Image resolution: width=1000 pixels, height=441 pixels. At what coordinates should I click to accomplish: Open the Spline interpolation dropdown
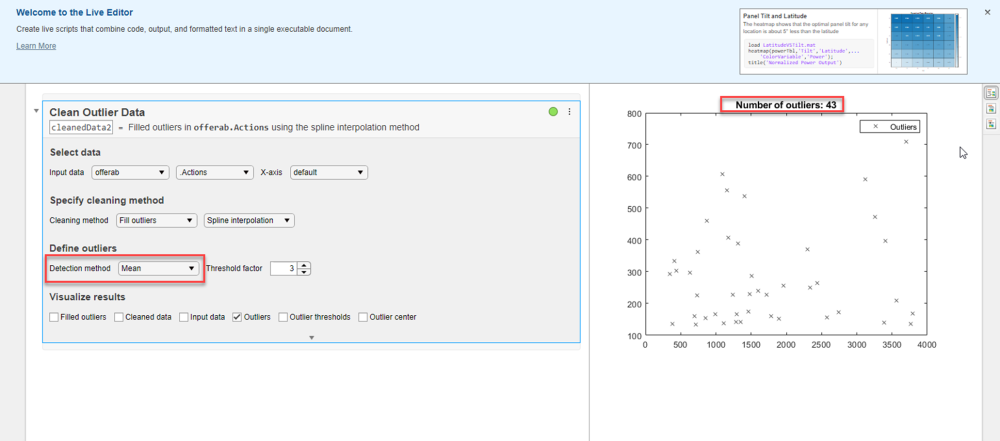pos(249,220)
